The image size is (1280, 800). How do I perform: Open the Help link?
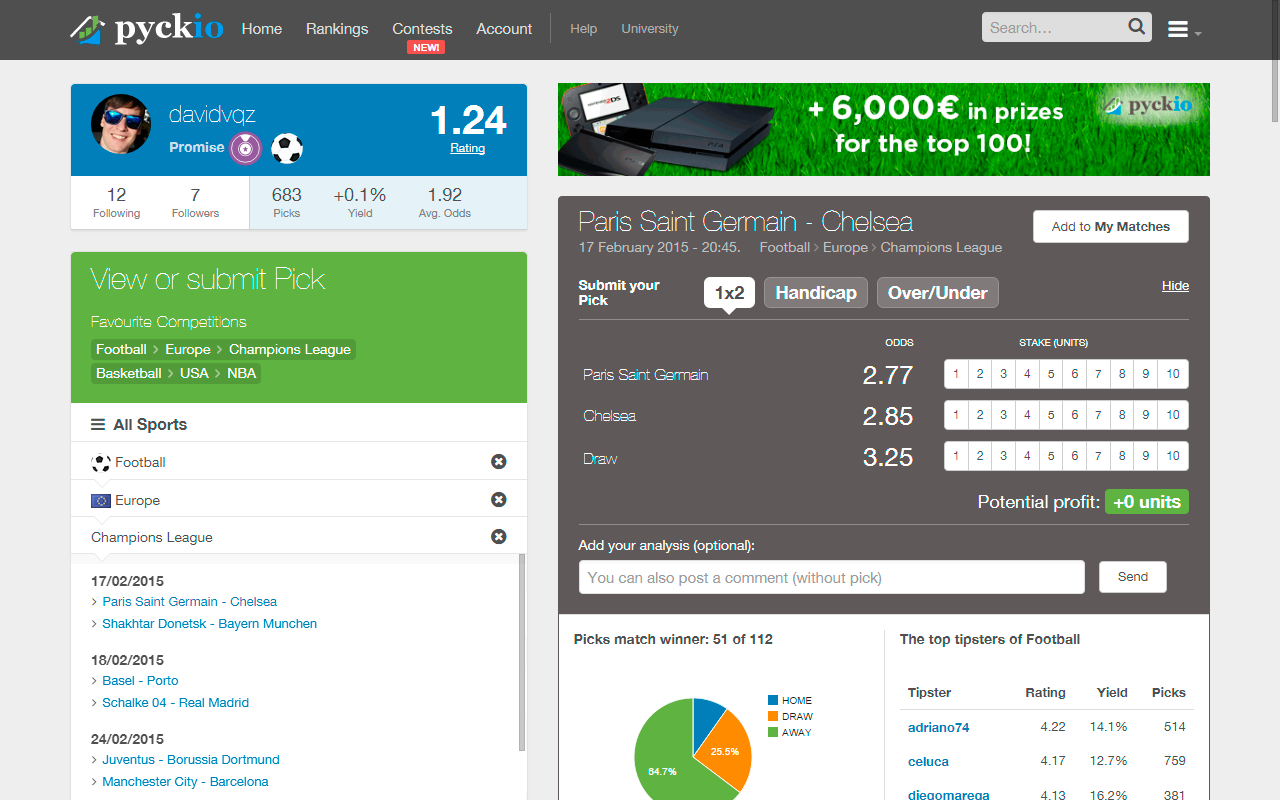coord(584,29)
